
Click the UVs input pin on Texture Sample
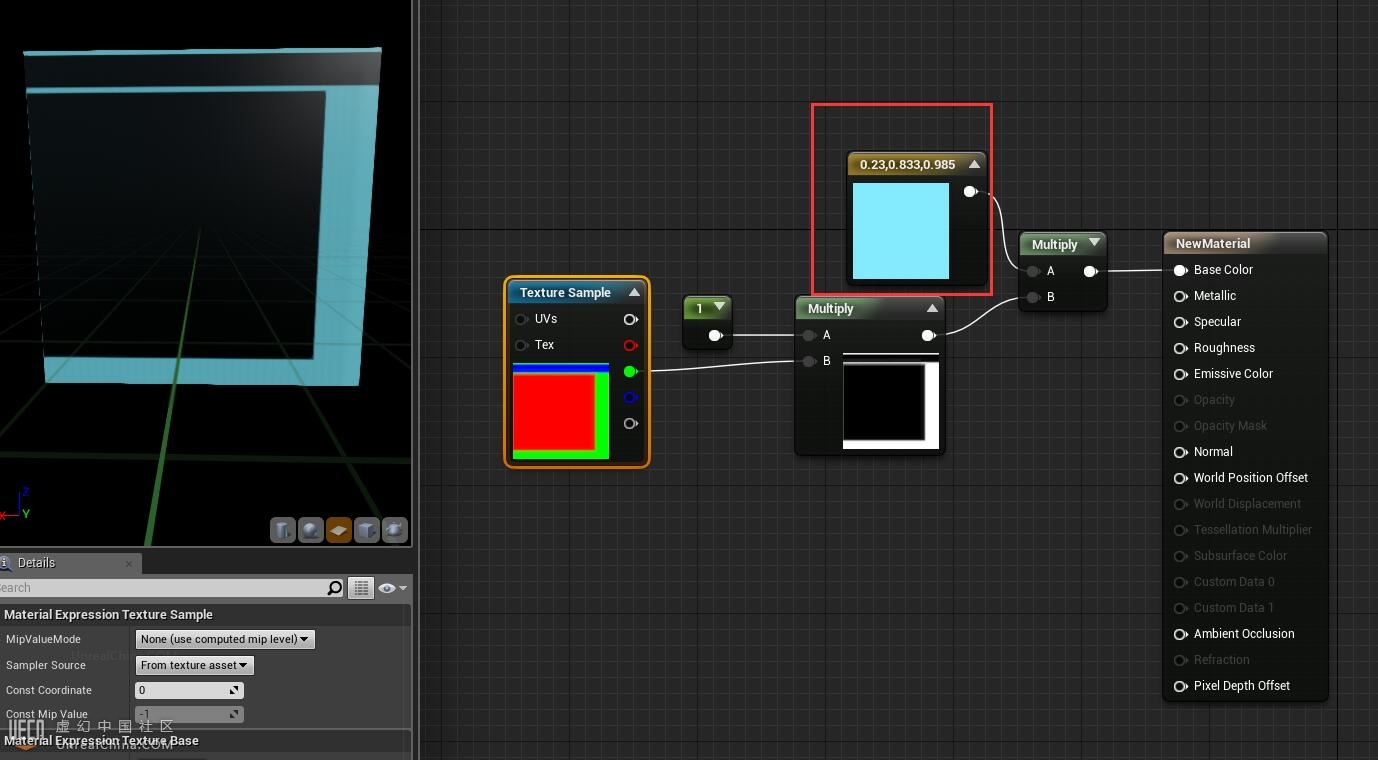click(x=521, y=319)
